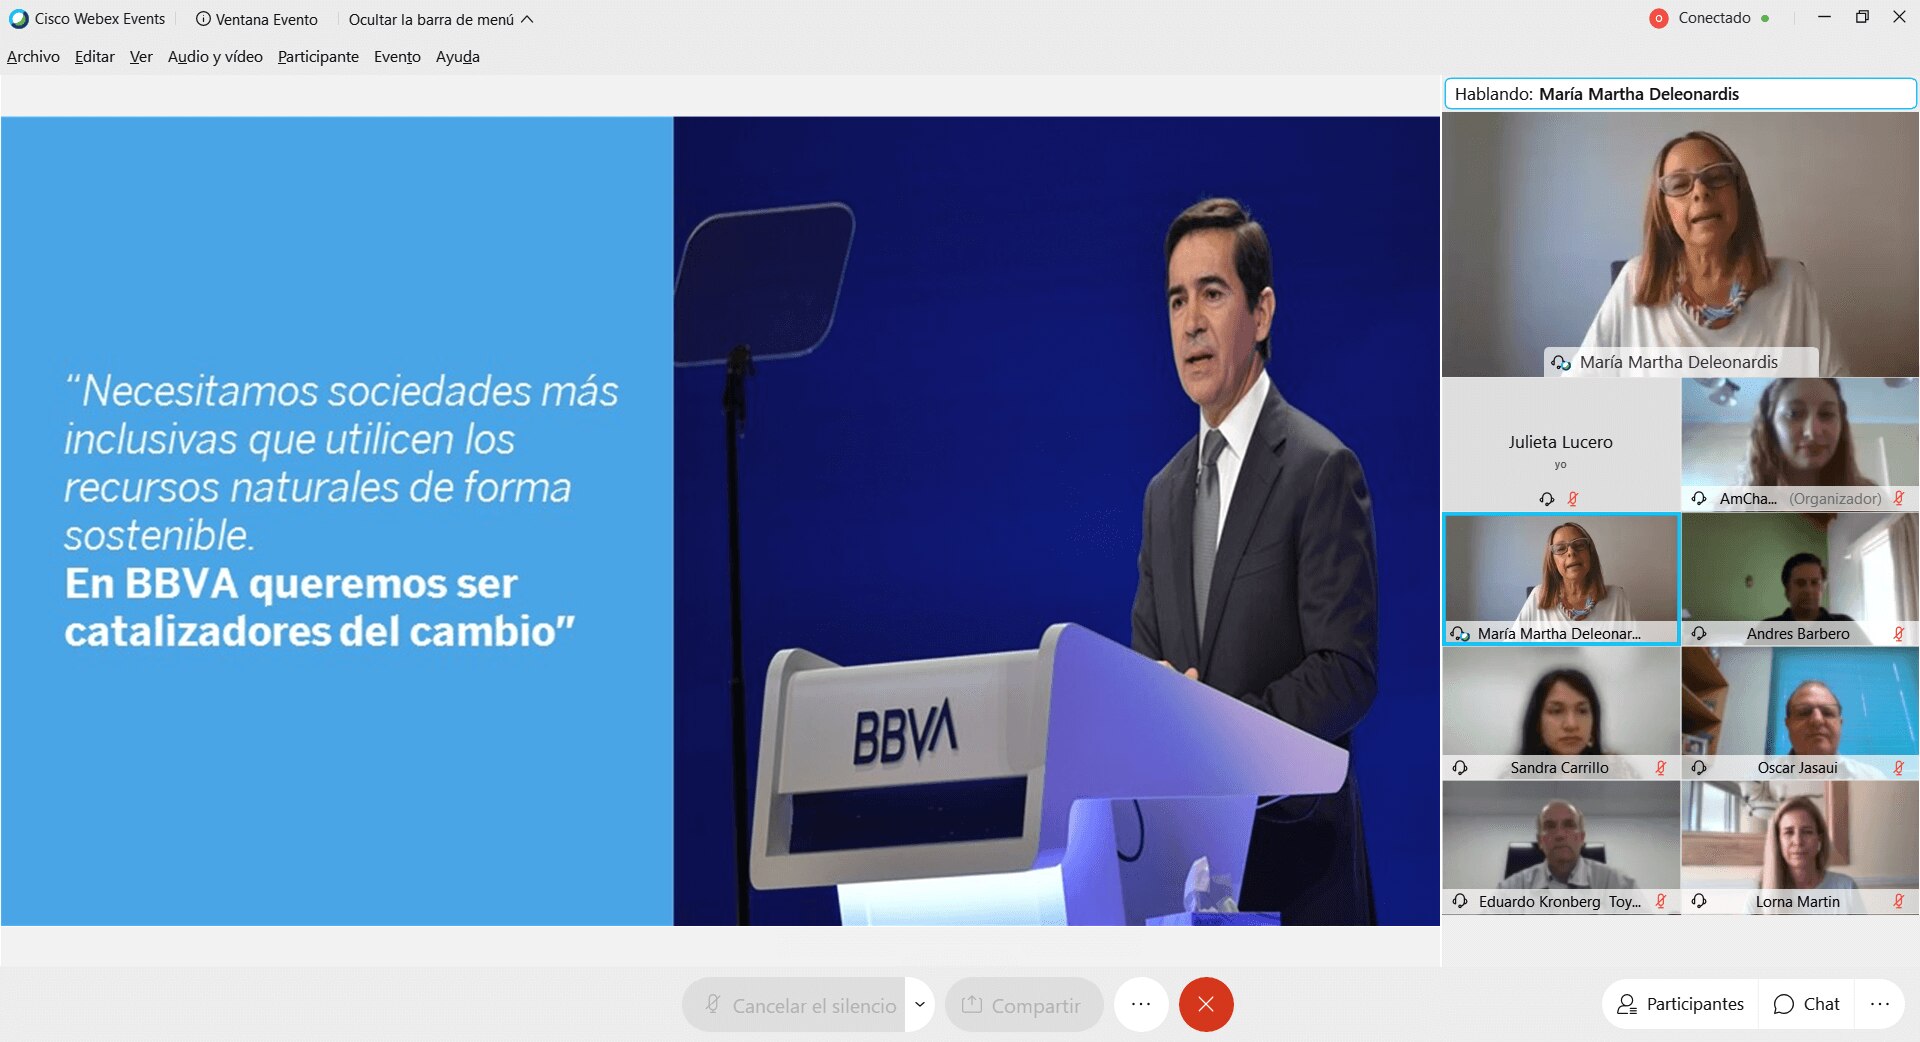Click the En BBVA queremos ser quote text
The width and height of the screenshot is (1920, 1042).
320,607
